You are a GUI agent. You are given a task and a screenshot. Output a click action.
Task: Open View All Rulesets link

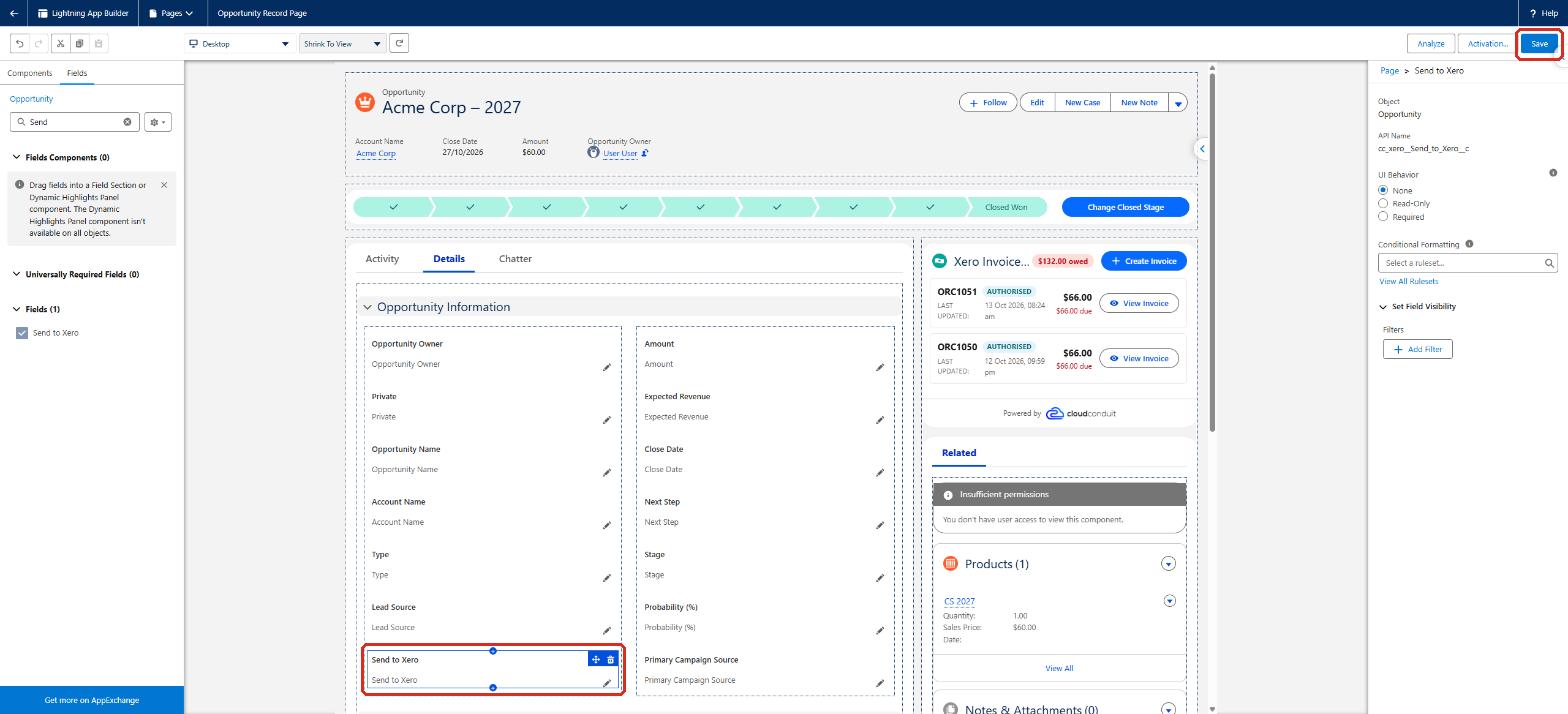[1408, 282]
